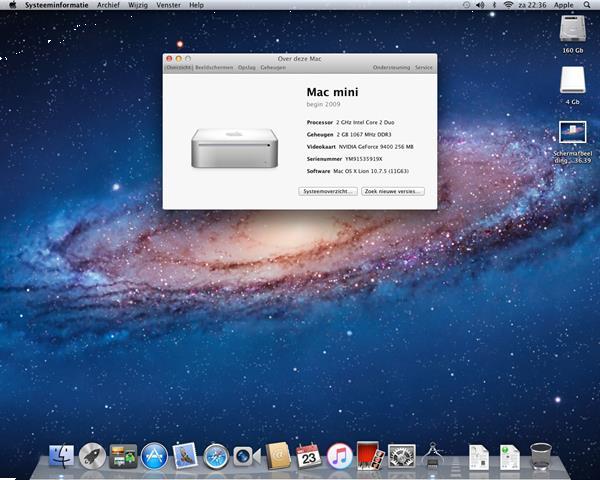The height and width of the screenshot is (480, 600).
Task: Open Photo Booth in the dock
Action: [x=370, y=456]
